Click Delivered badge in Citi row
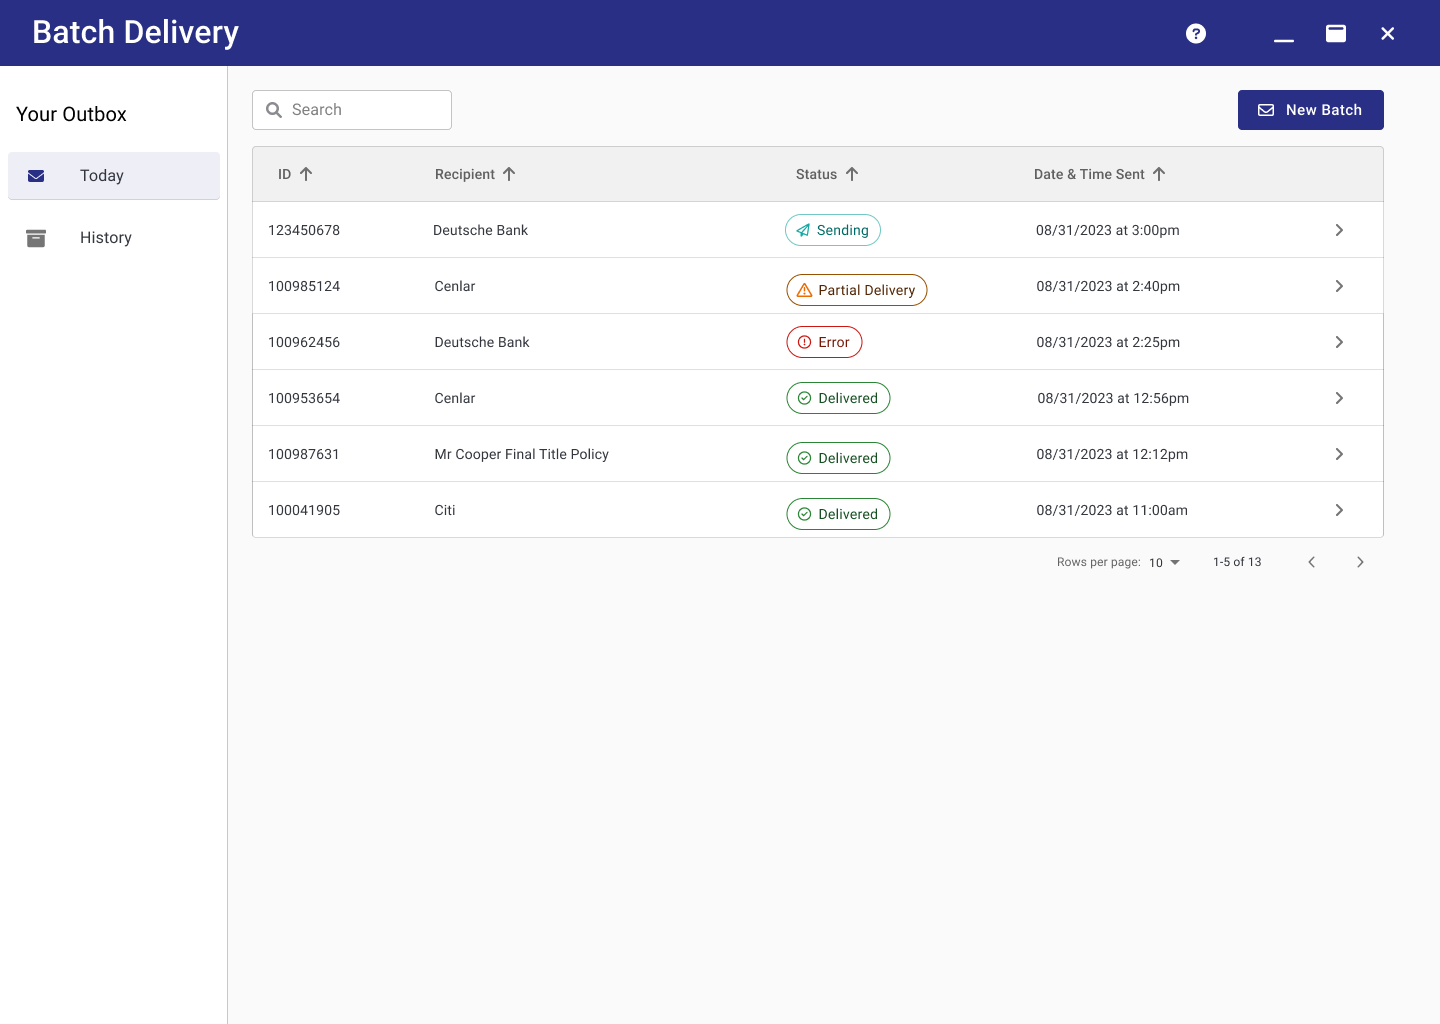The width and height of the screenshot is (1440, 1024). [838, 514]
